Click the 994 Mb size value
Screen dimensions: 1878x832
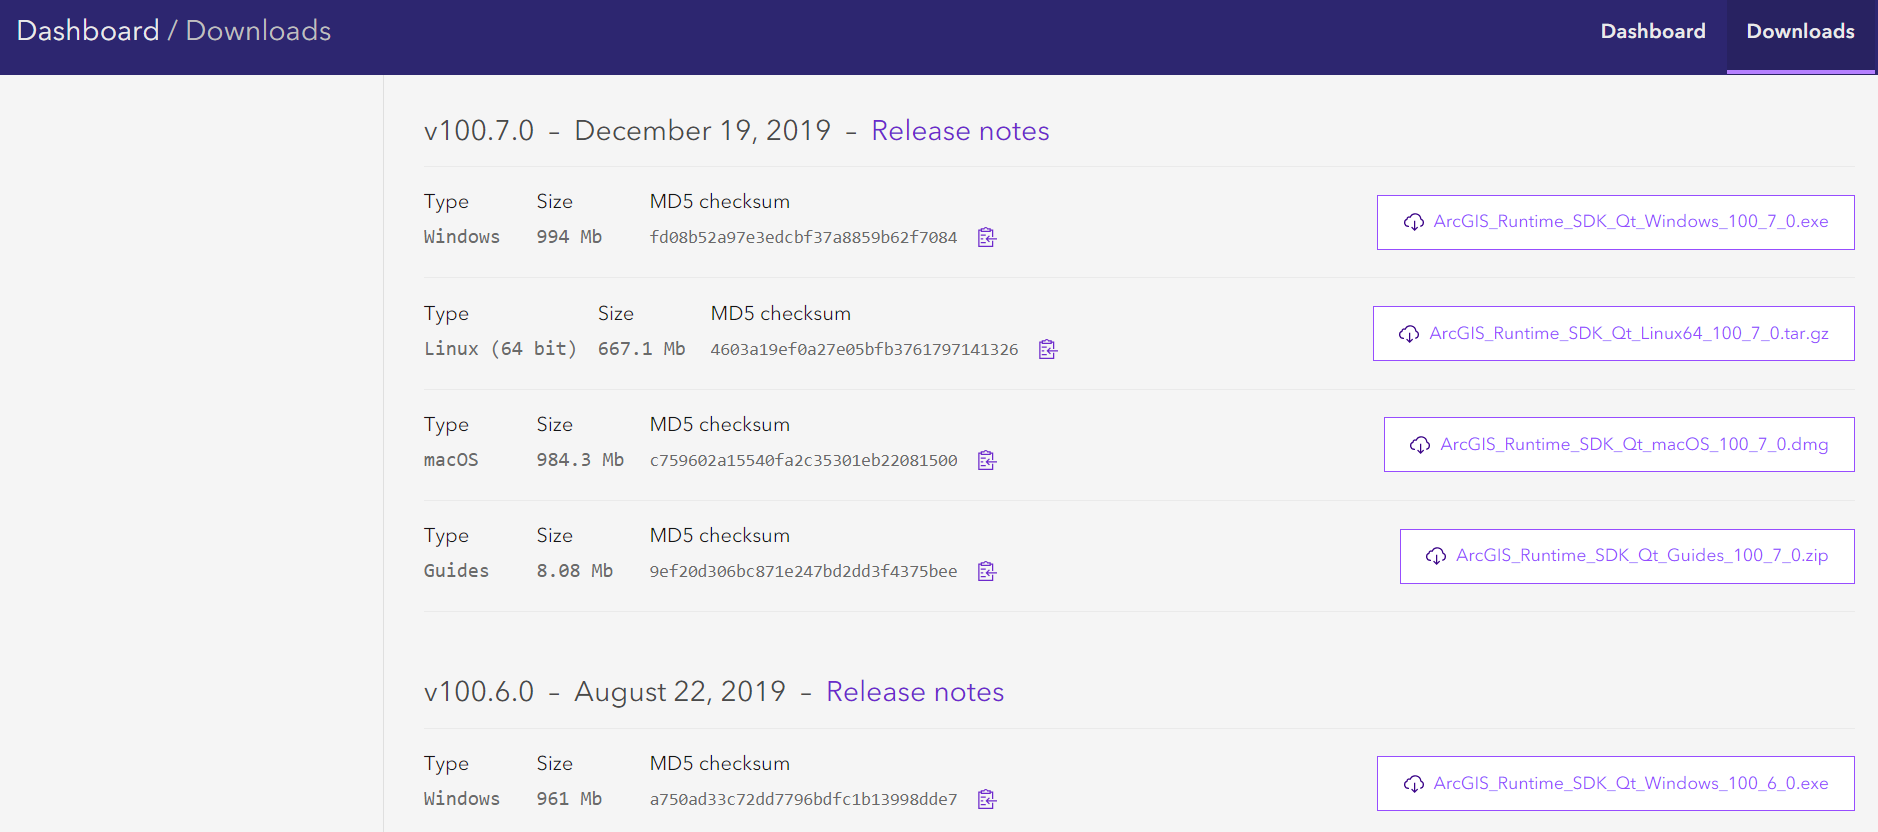569,237
